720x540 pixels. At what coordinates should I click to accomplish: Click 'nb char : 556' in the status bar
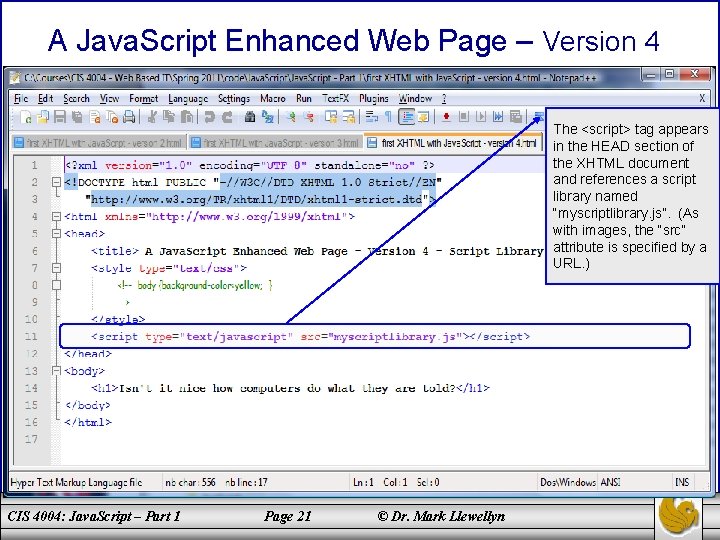tap(190, 482)
